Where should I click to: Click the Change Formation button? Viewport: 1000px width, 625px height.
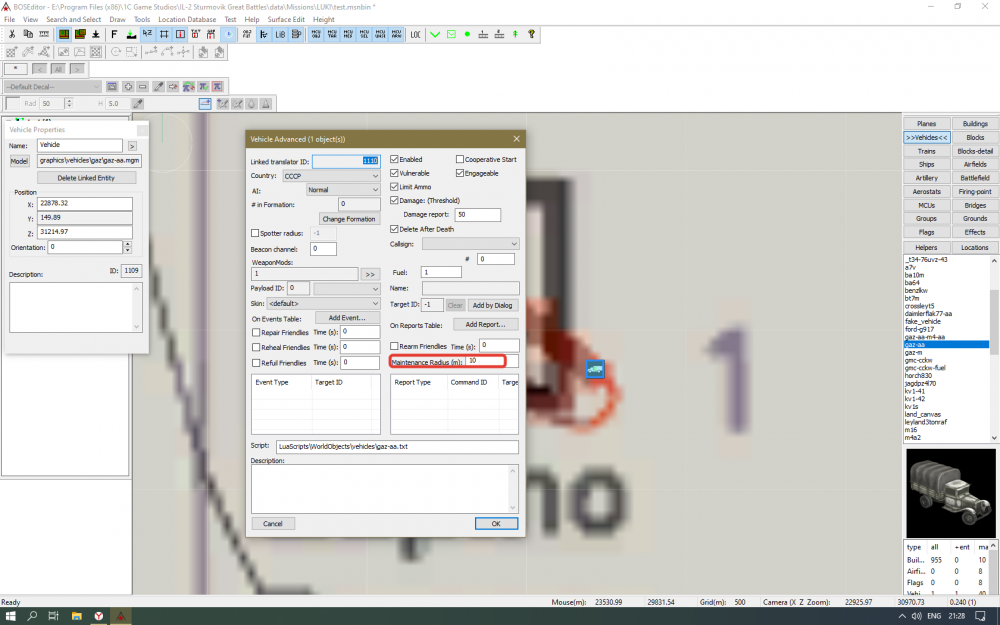349,219
